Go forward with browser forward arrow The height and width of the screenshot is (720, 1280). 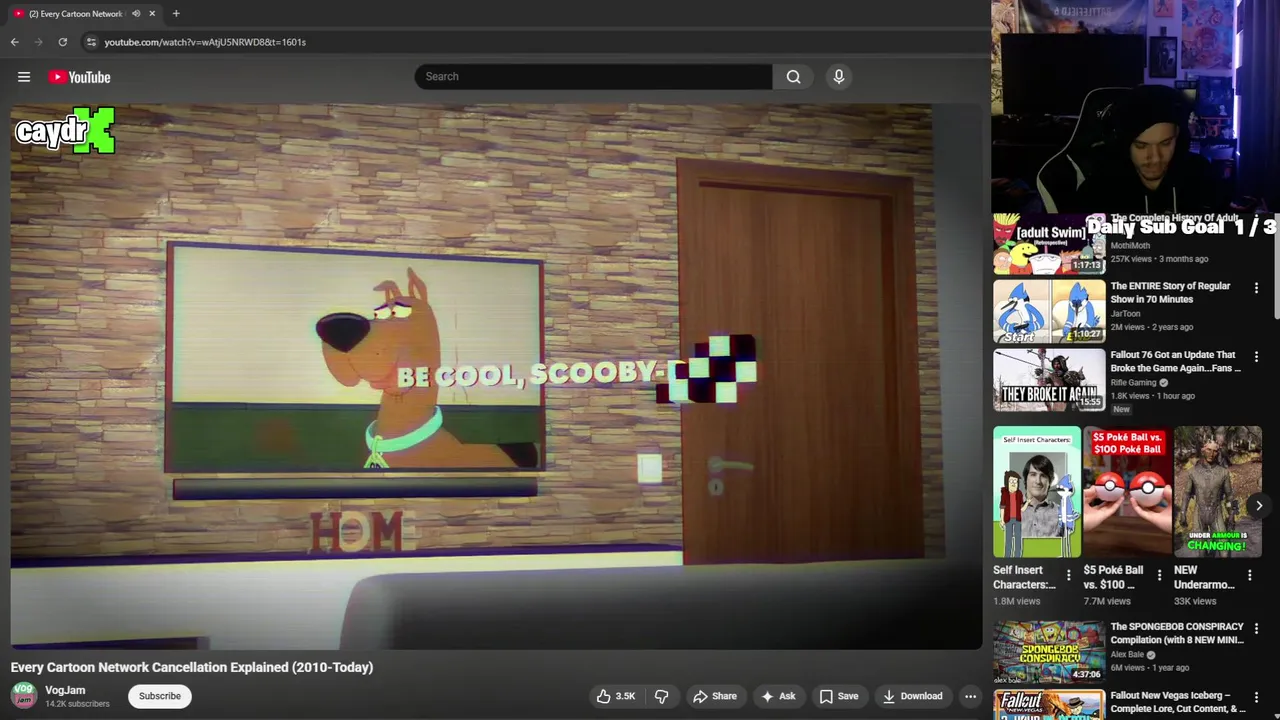tap(39, 42)
